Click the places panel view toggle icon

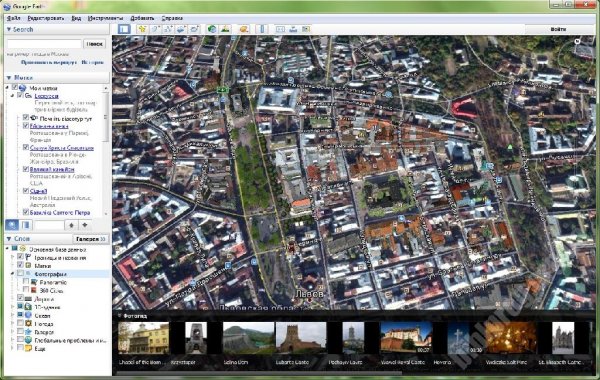click(x=26, y=225)
